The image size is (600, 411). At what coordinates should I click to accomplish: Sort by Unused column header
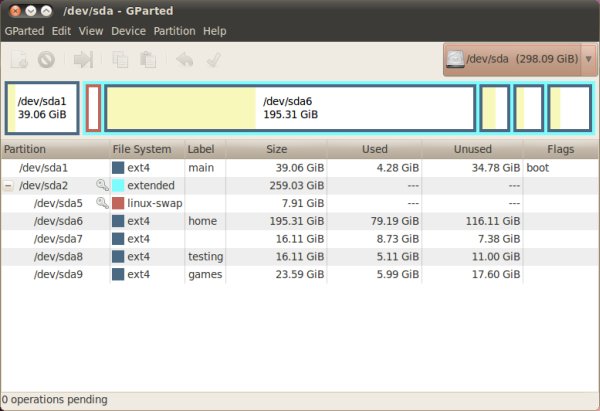472,149
